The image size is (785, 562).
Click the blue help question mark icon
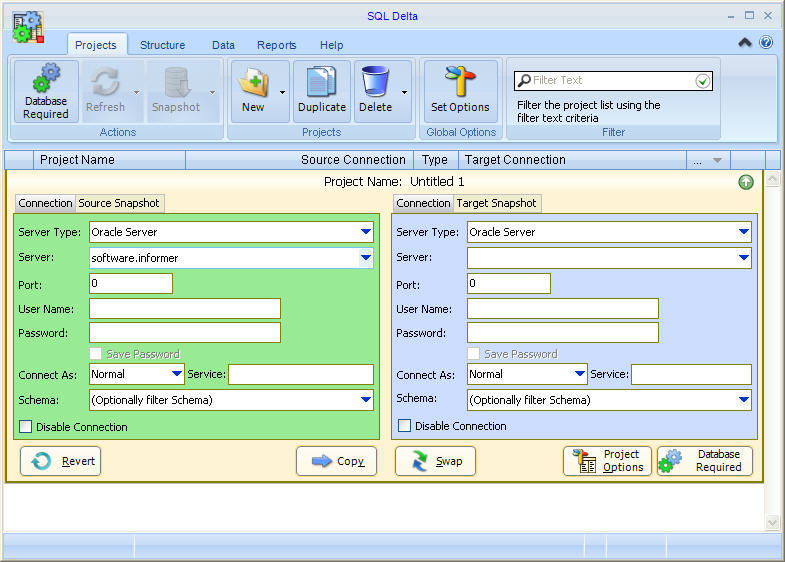pos(765,42)
